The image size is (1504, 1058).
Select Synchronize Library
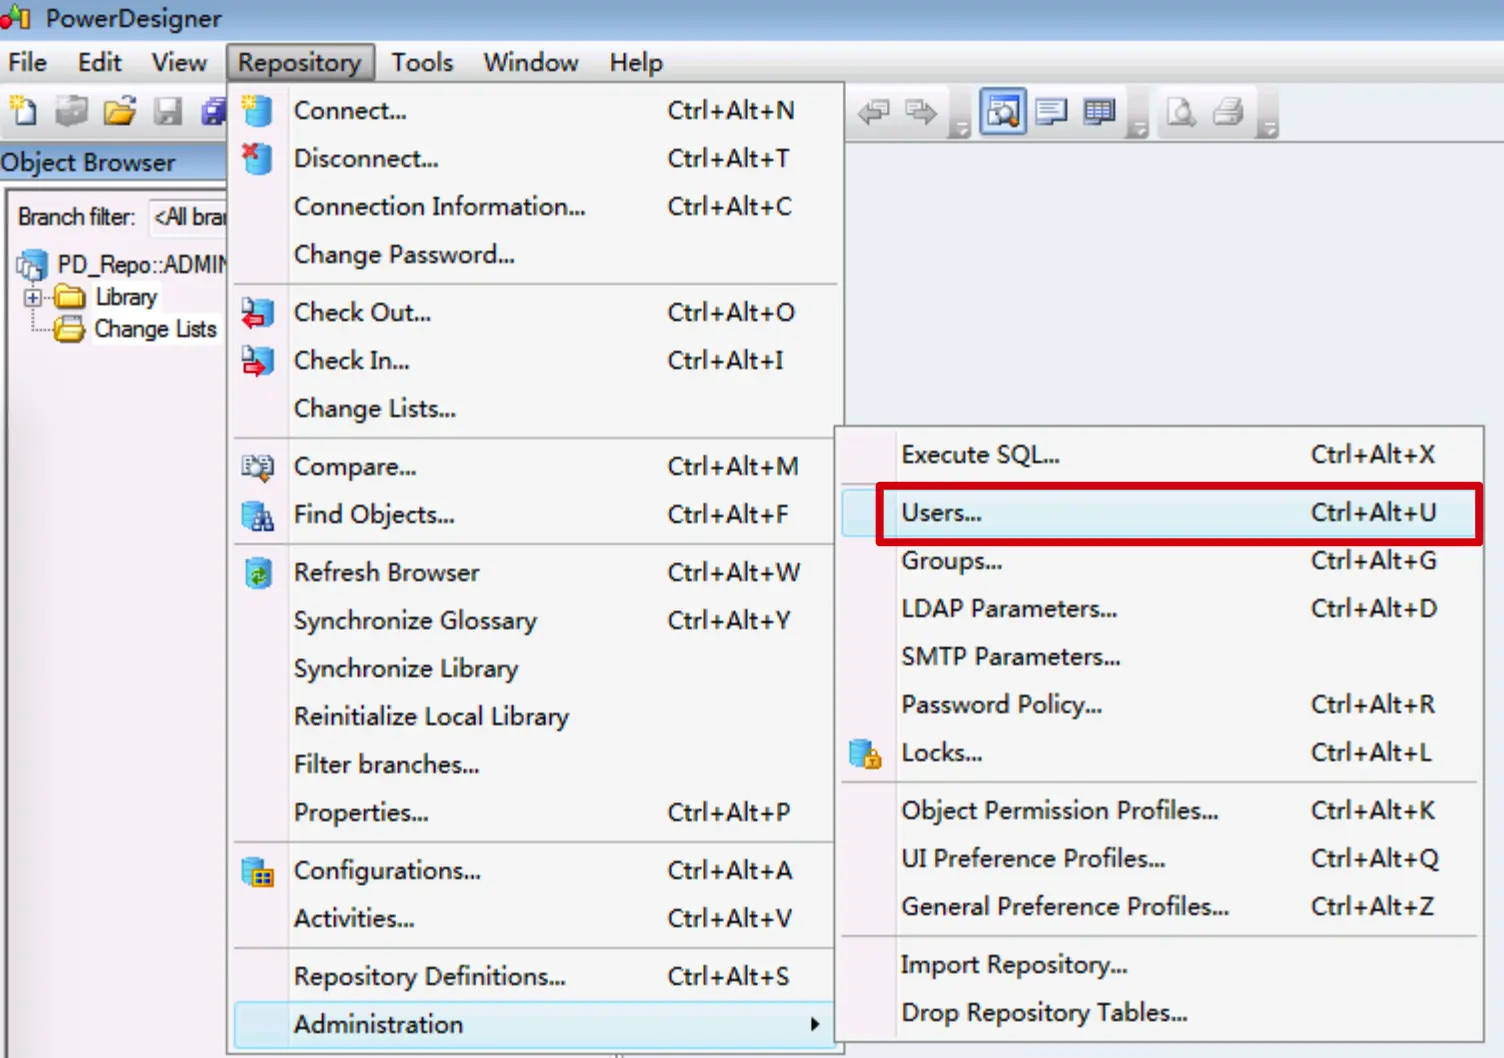point(536,669)
